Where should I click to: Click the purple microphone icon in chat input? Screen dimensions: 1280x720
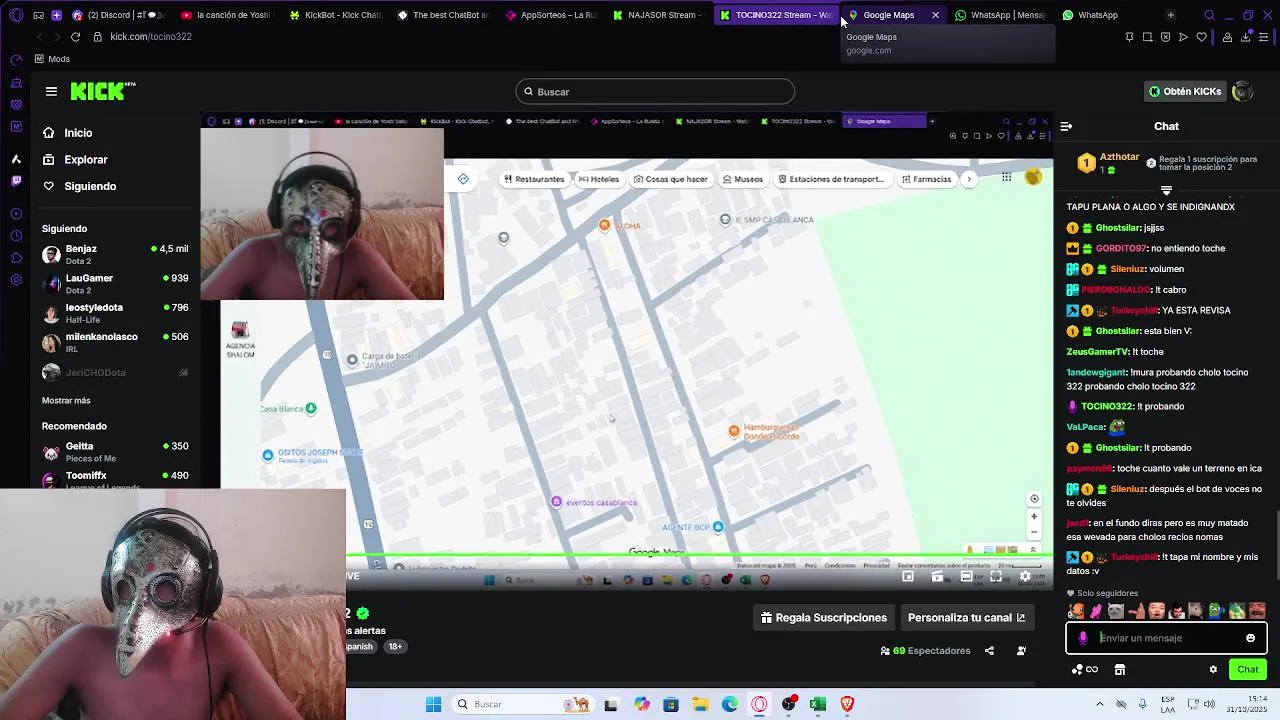point(1083,638)
